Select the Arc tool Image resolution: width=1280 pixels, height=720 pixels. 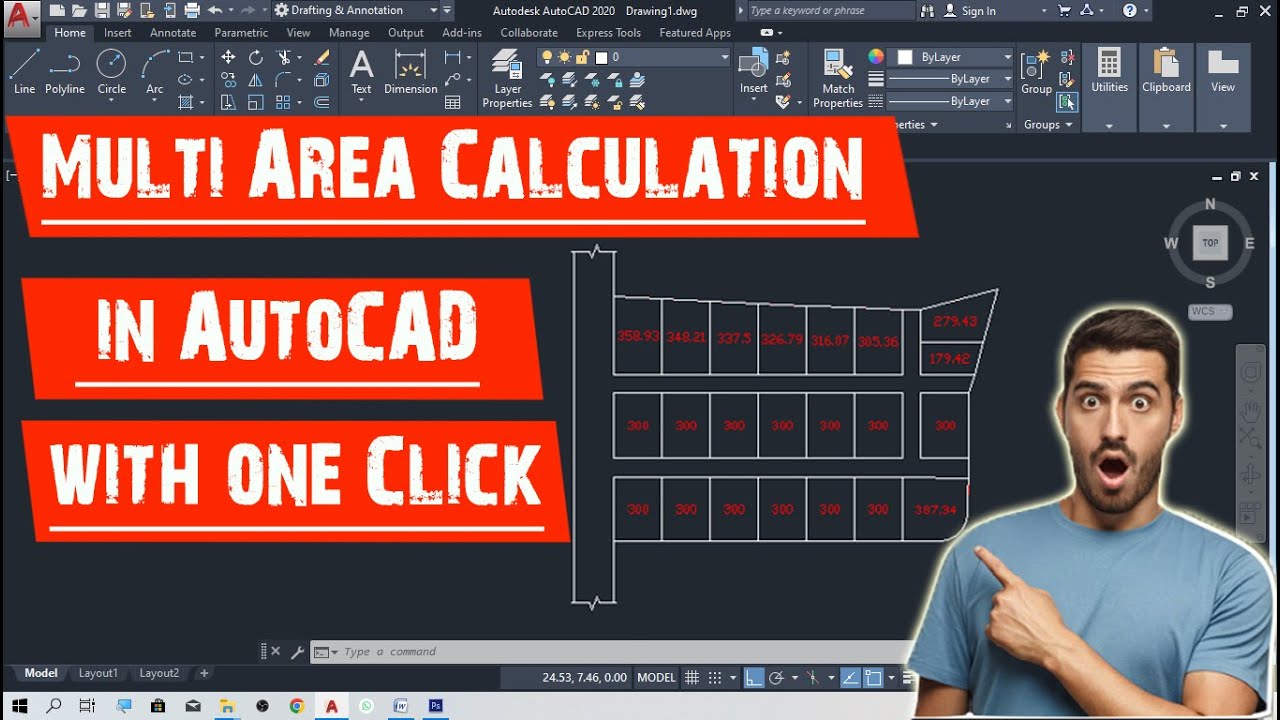click(x=155, y=72)
